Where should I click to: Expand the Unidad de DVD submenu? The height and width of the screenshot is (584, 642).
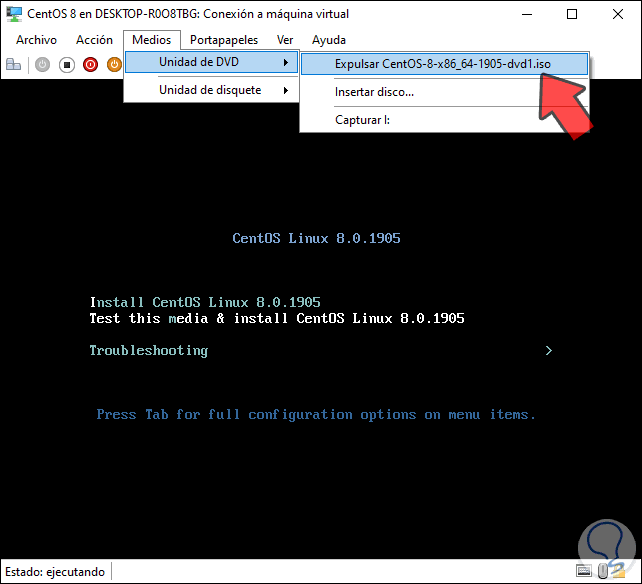coord(211,62)
